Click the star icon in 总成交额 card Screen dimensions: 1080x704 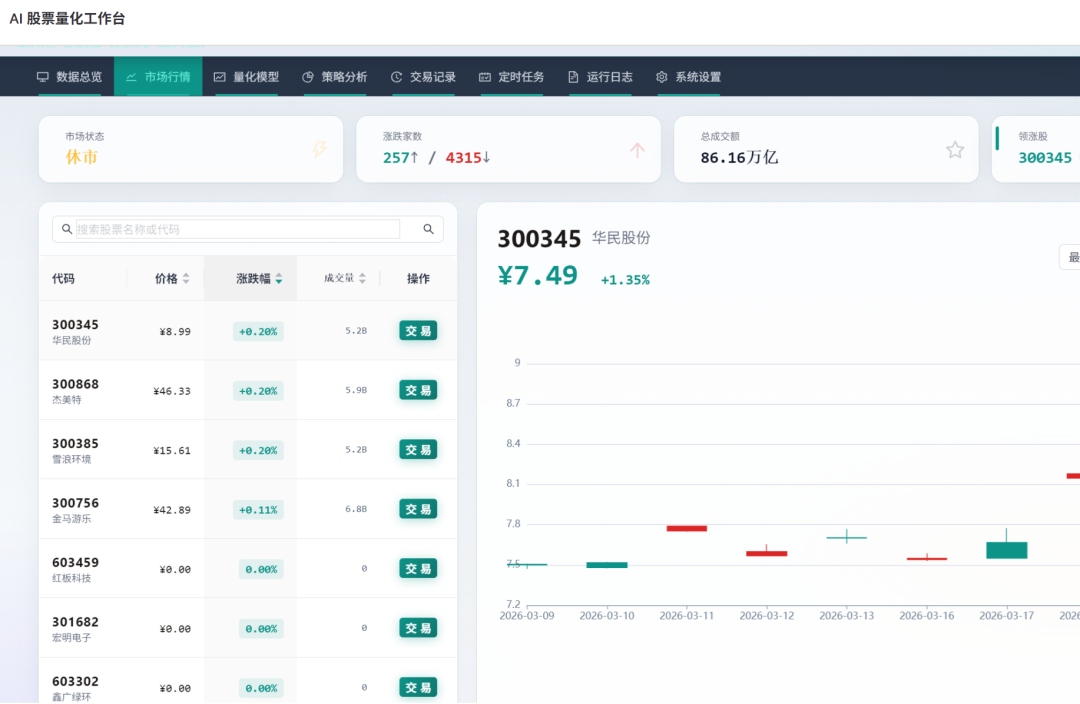tap(955, 149)
